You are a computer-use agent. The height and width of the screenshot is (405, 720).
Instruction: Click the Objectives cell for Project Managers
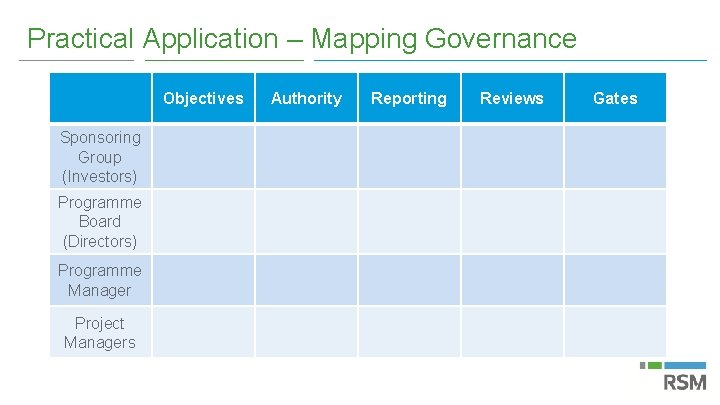pos(203,332)
